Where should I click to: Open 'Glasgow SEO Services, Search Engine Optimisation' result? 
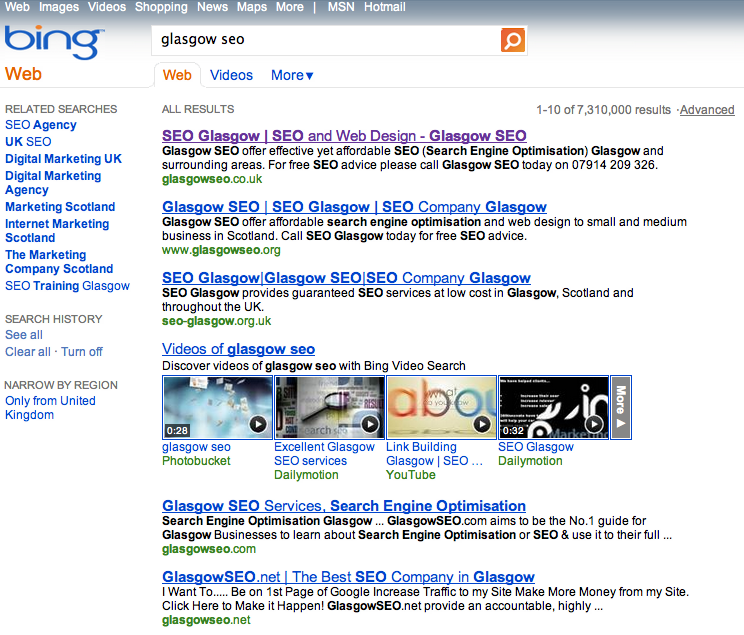tap(344, 506)
